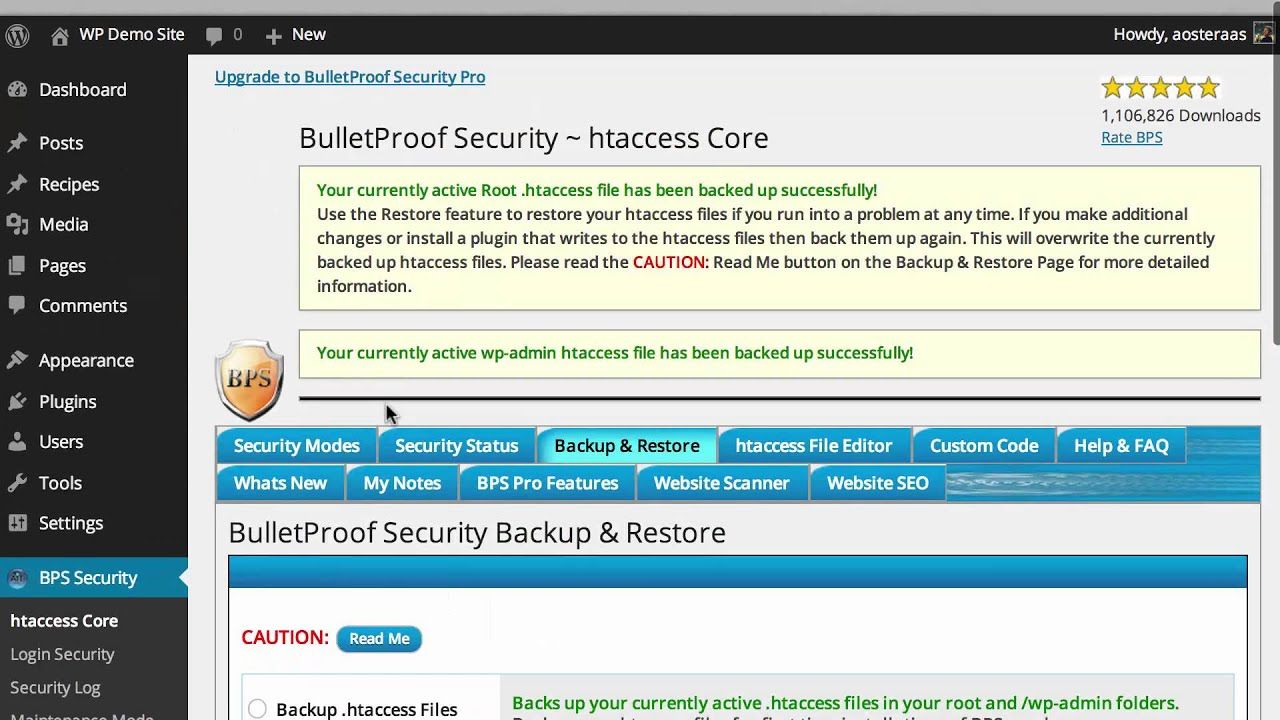Image resolution: width=1280 pixels, height=720 pixels.
Task: Open WP Demo Site link in admin bar
Action: [132, 34]
